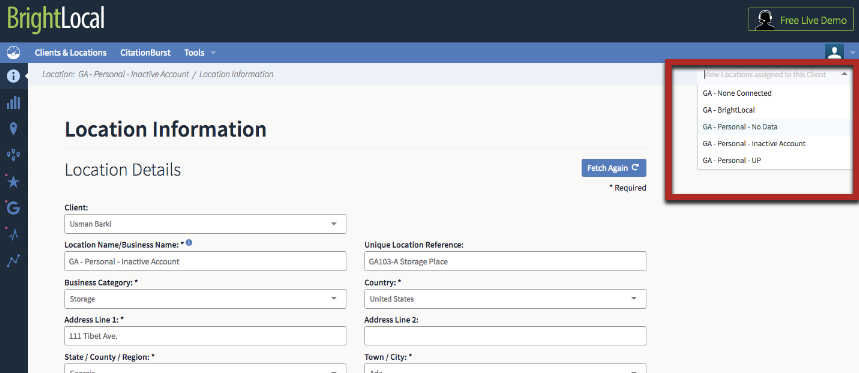Screen dimensions: 859x373
Task: Open the multiple map pins icon
Action: pyautogui.click(x=13, y=155)
